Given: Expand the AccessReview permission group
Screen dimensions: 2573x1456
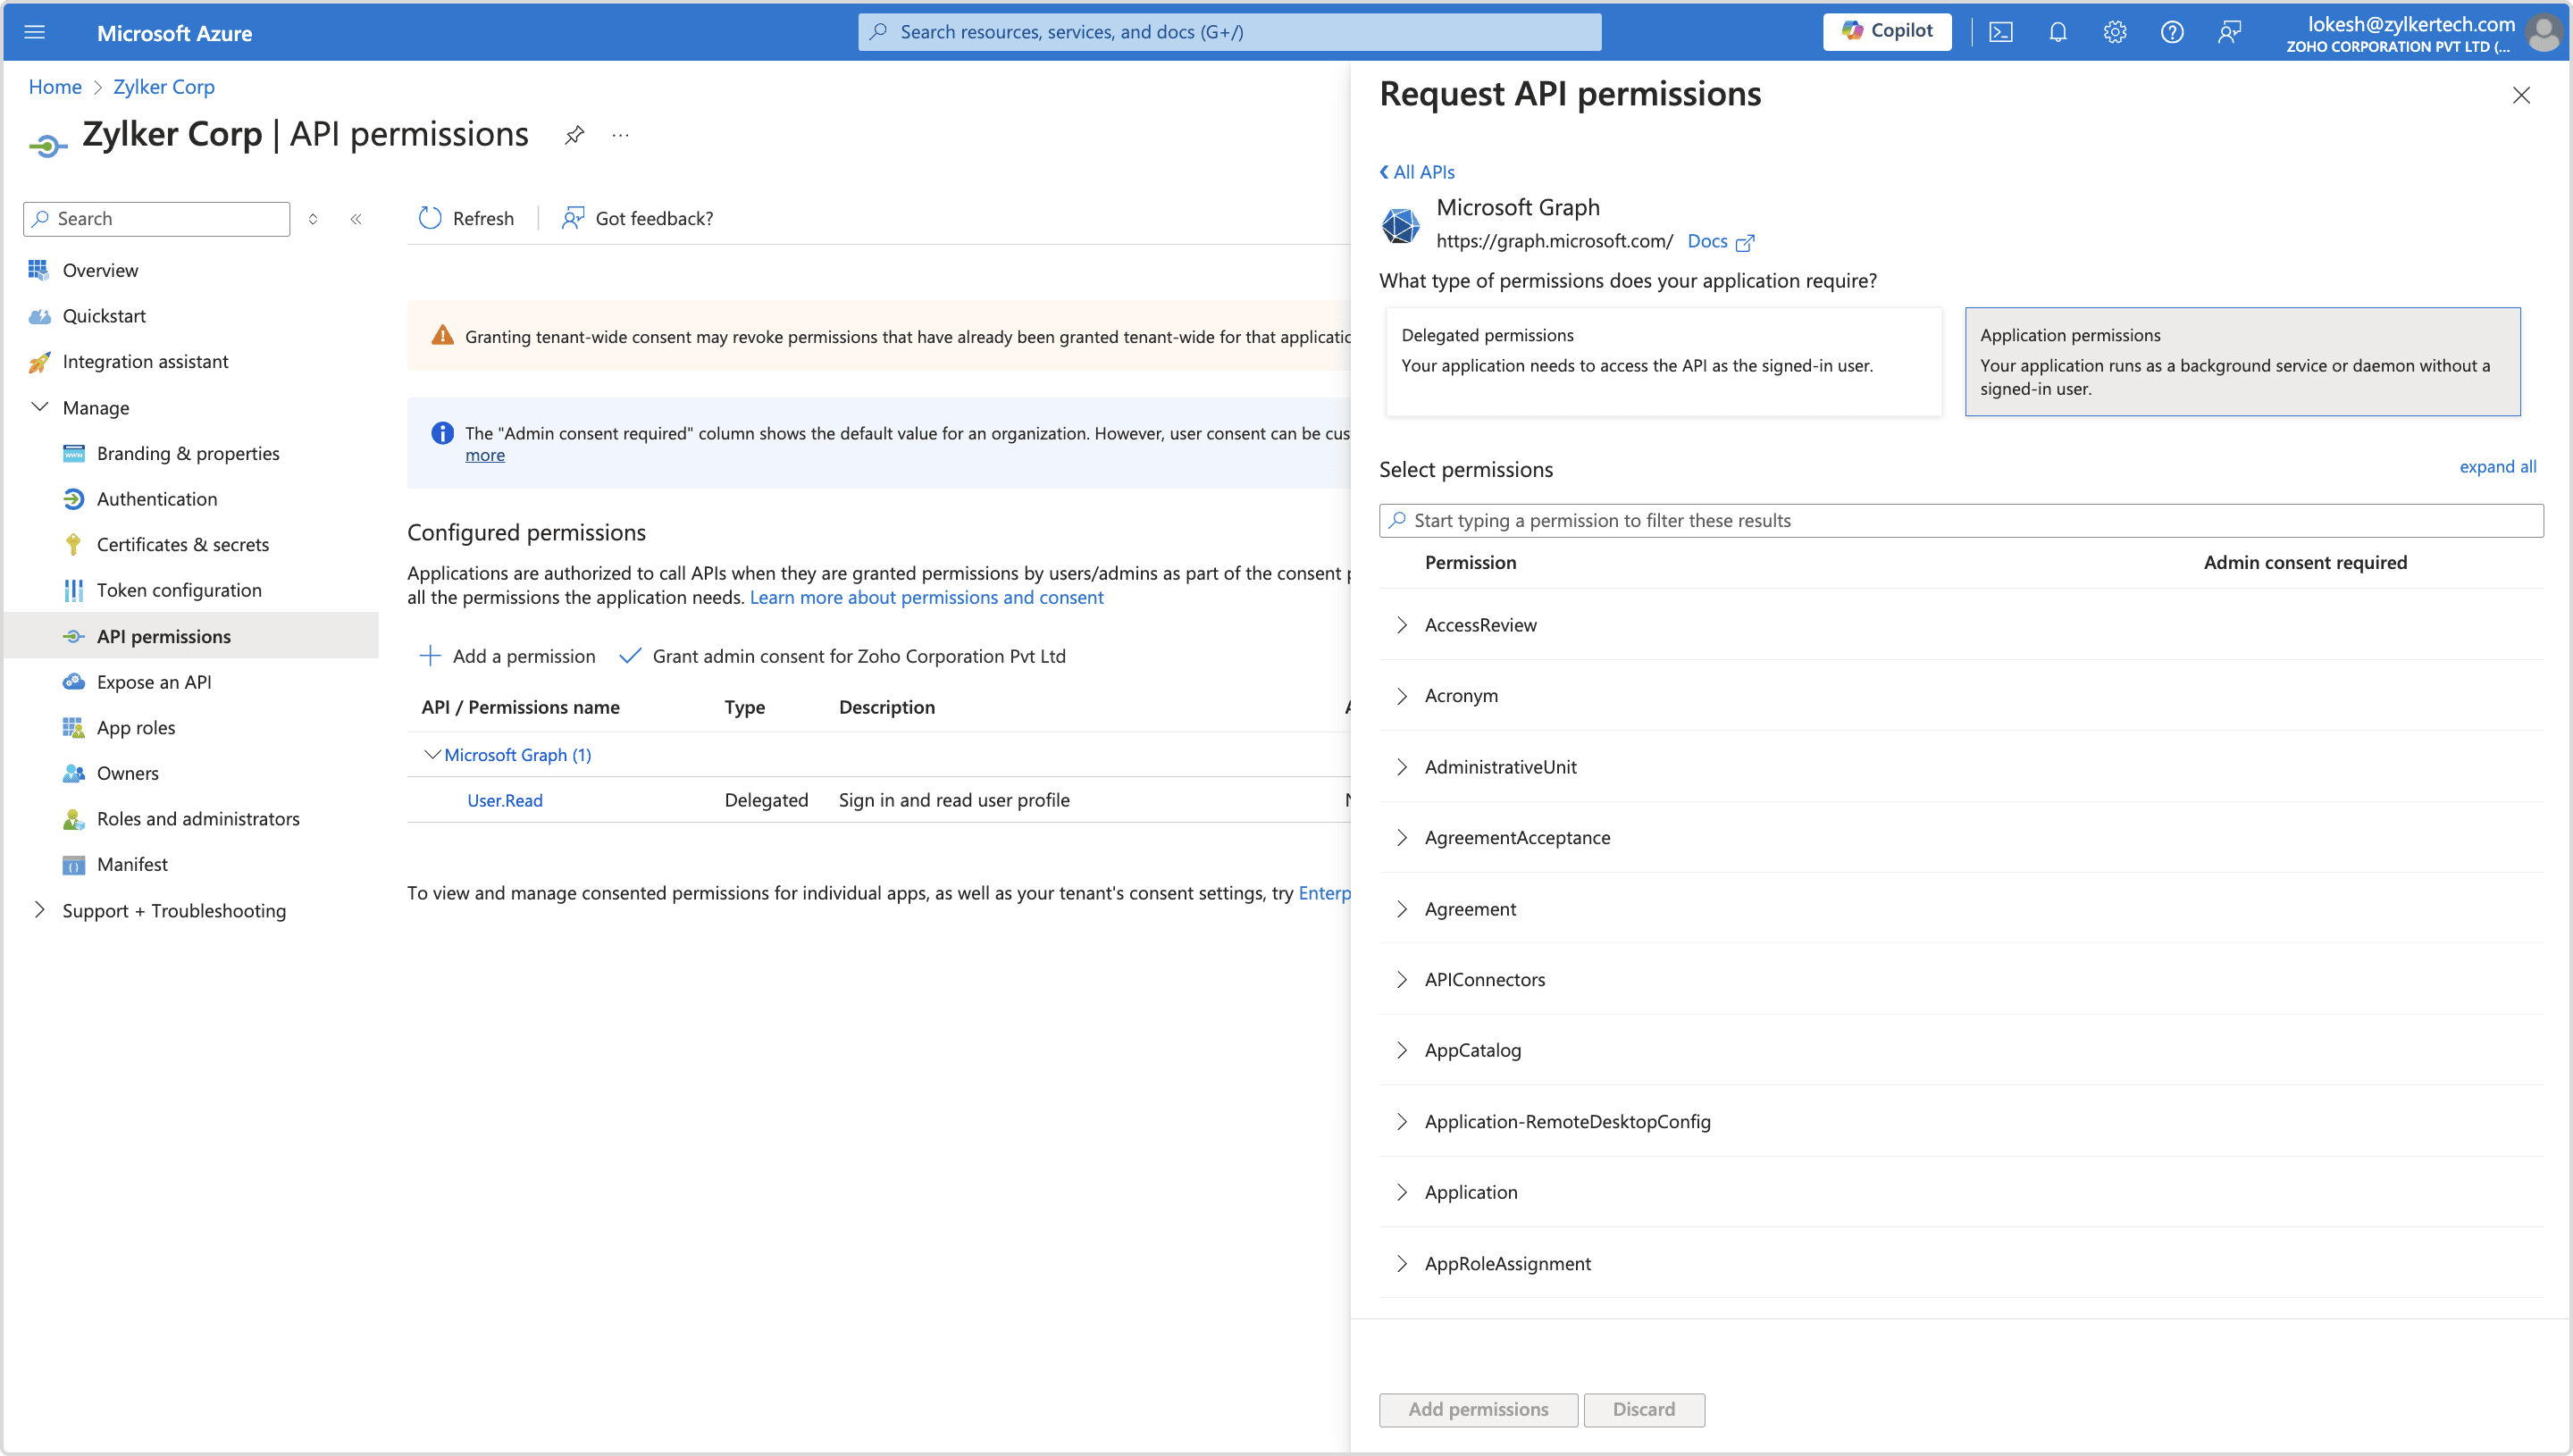Looking at the screenshot, I should click(1401, 625).
